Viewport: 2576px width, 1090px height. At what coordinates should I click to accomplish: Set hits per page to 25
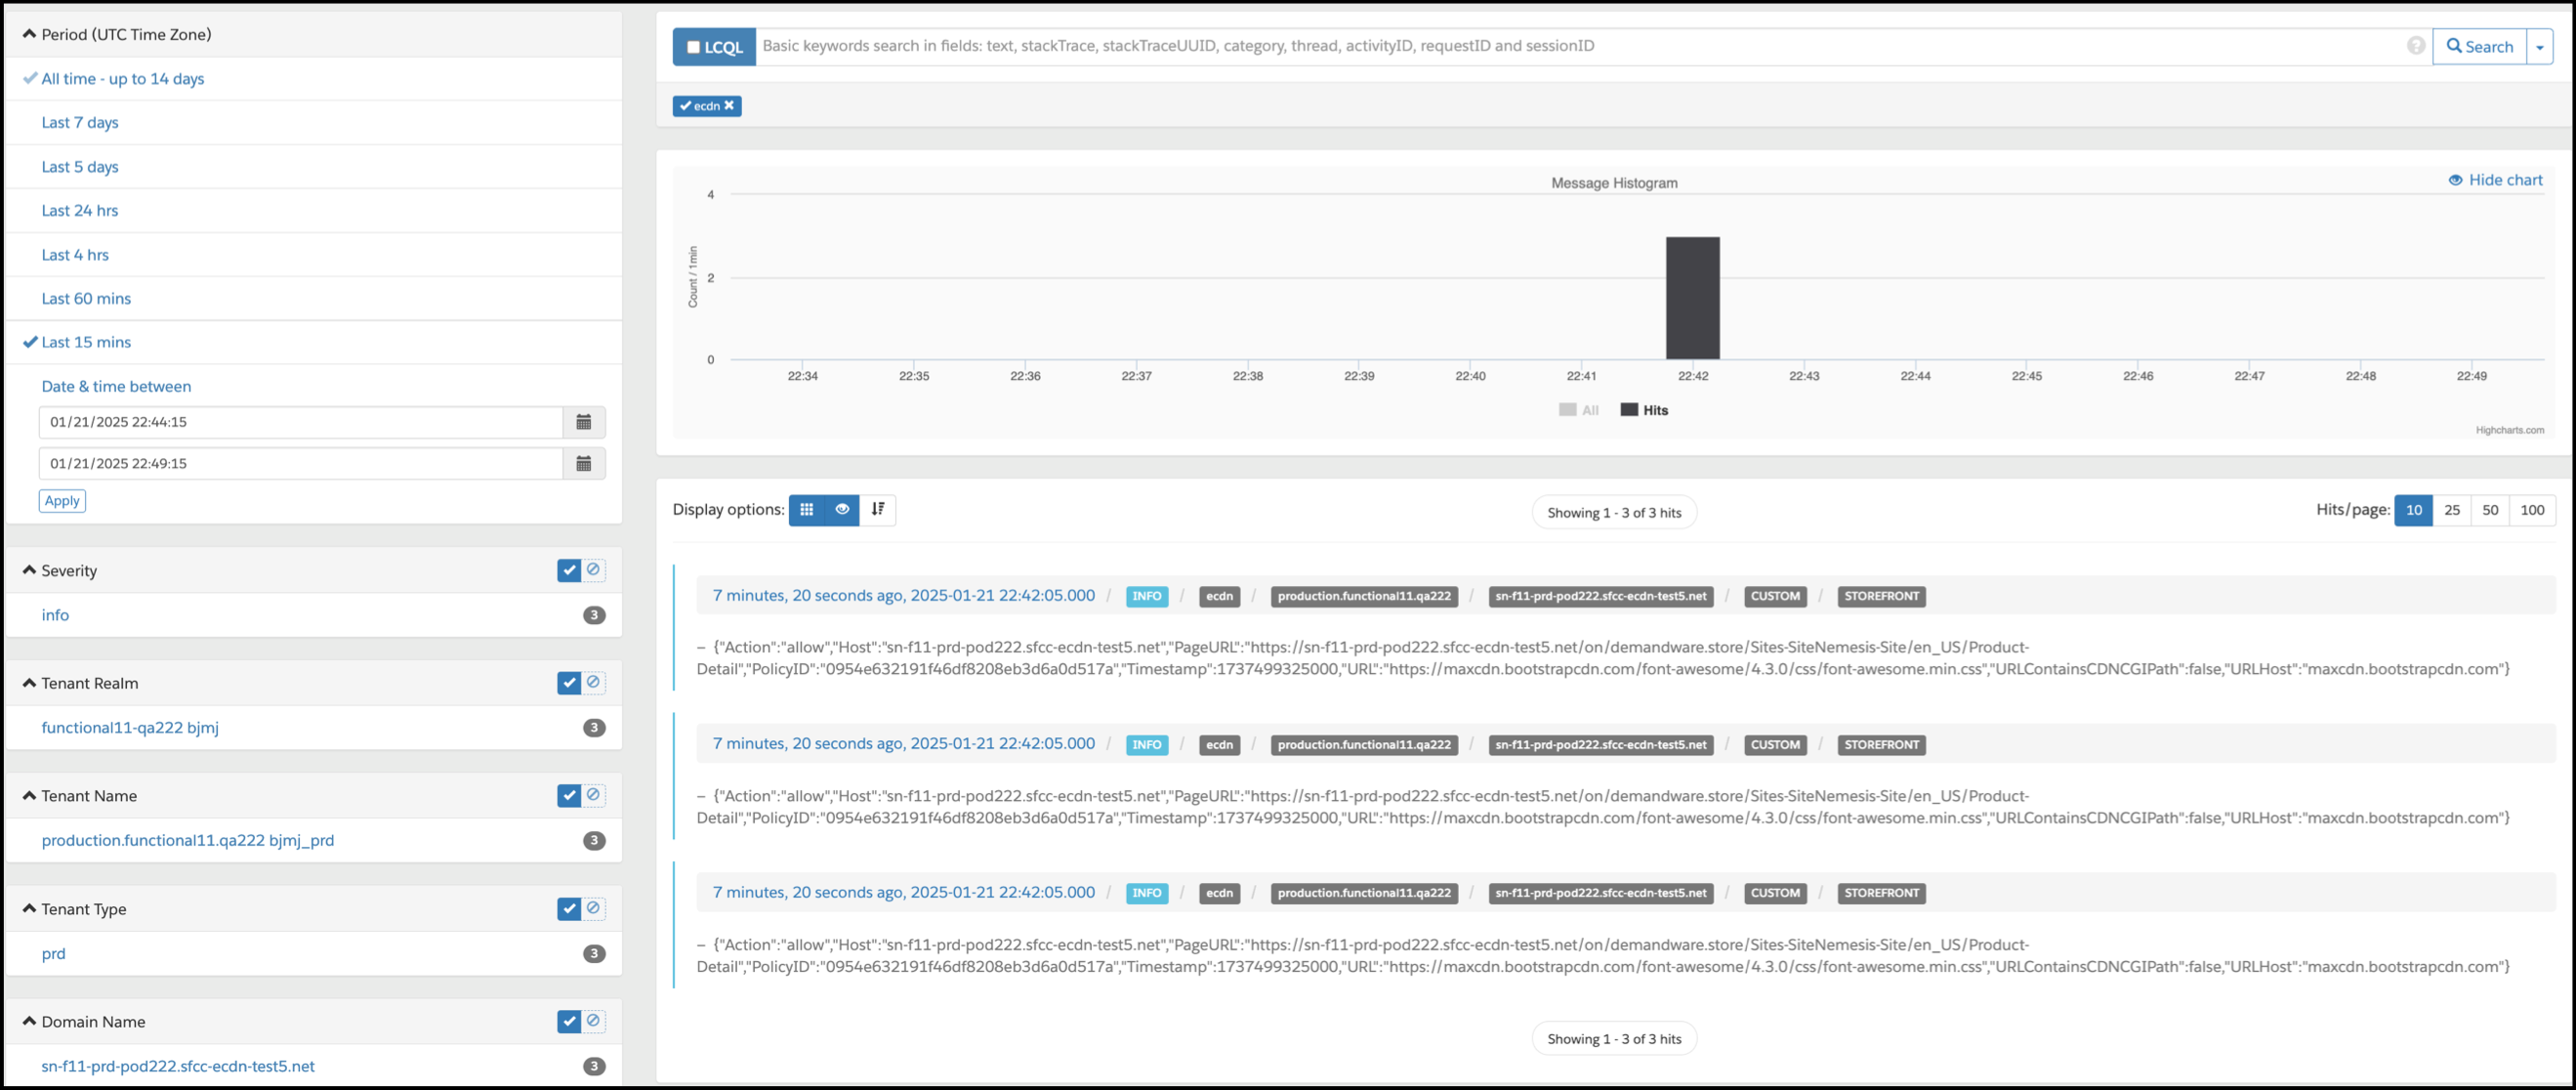coord(2452,510)
